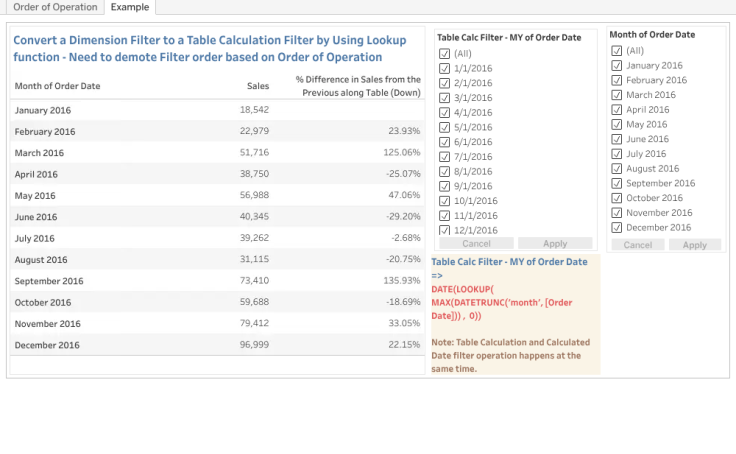Click the Month of Order Date filter title
The image size is (736, 454).
652,35
